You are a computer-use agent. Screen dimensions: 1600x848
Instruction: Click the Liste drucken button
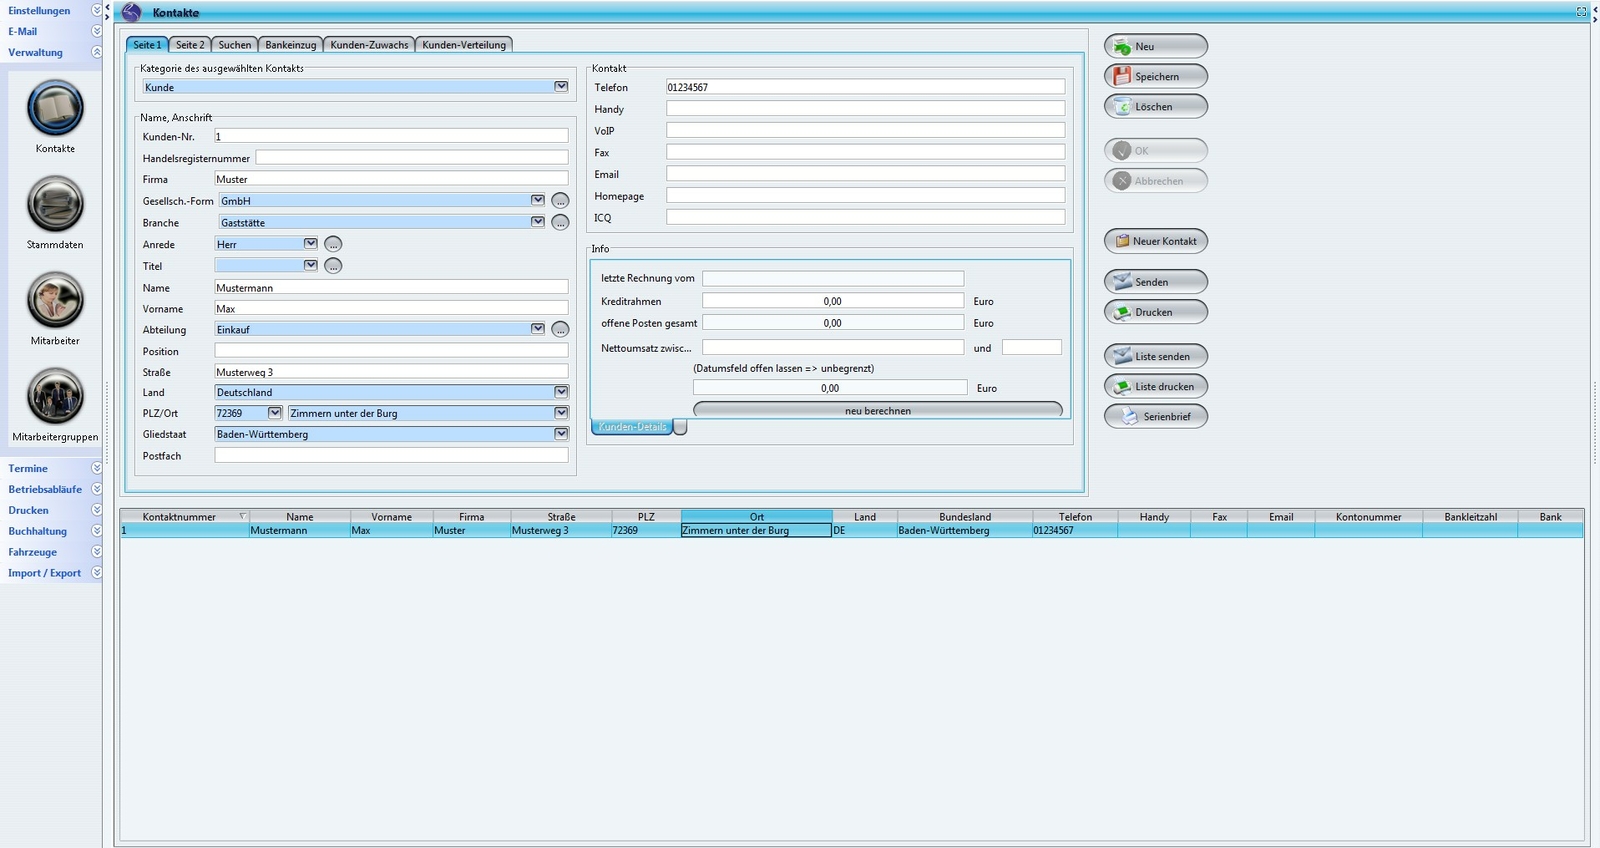pyautogui.click(x=1156, y=386)
